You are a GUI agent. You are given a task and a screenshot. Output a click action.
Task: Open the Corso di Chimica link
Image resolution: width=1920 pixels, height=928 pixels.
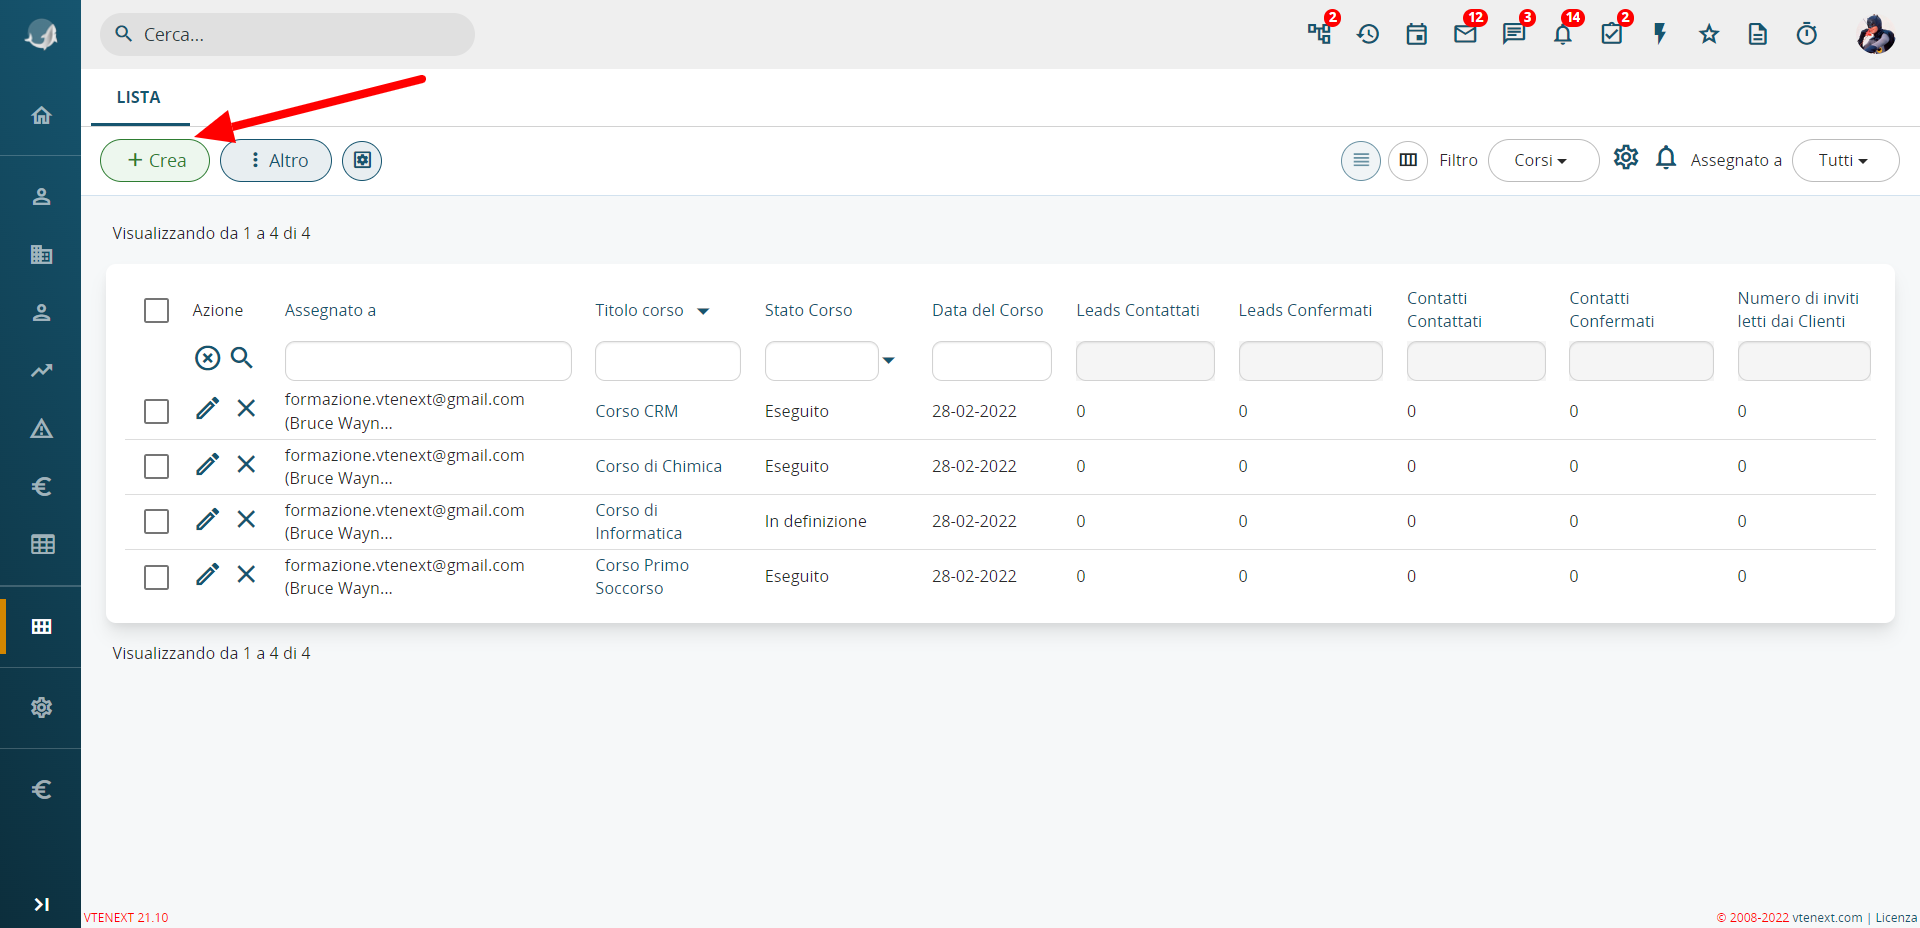tap(658, 466)
